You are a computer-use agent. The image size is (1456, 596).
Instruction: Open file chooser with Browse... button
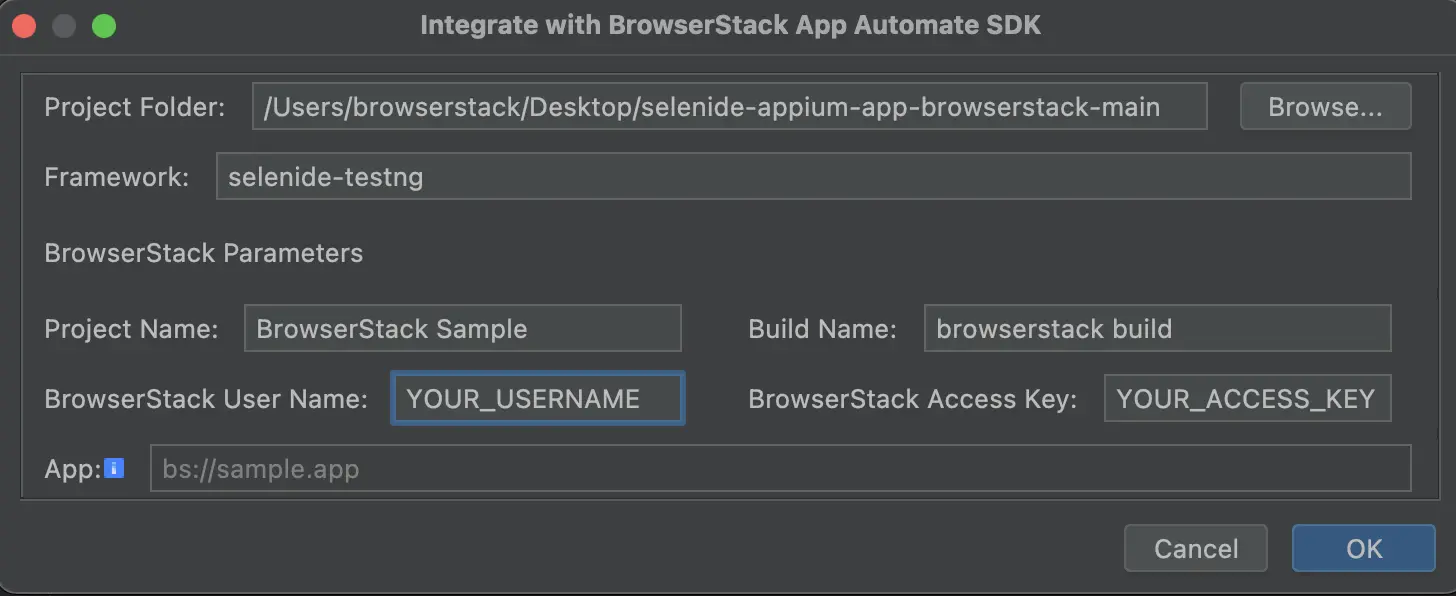1325,107
